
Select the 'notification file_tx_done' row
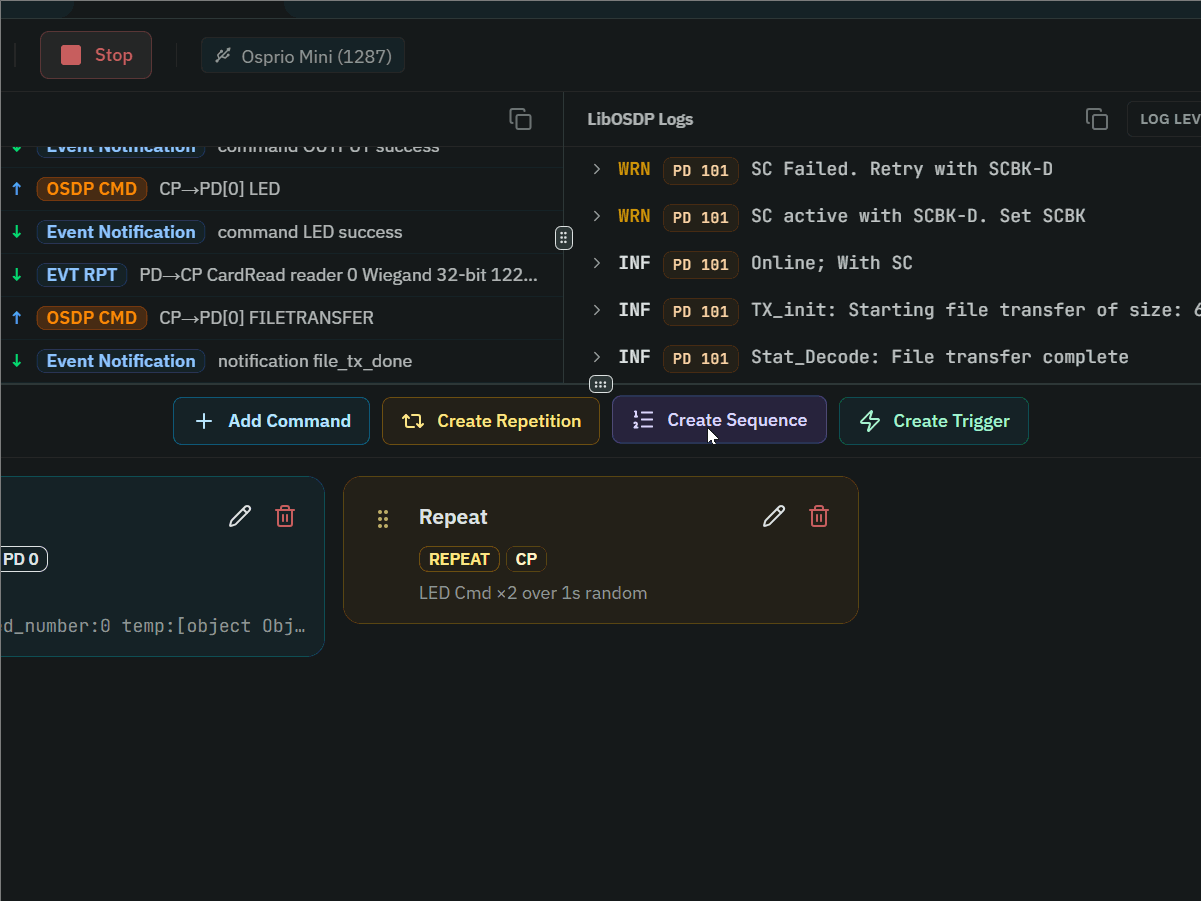click(281, 361)
